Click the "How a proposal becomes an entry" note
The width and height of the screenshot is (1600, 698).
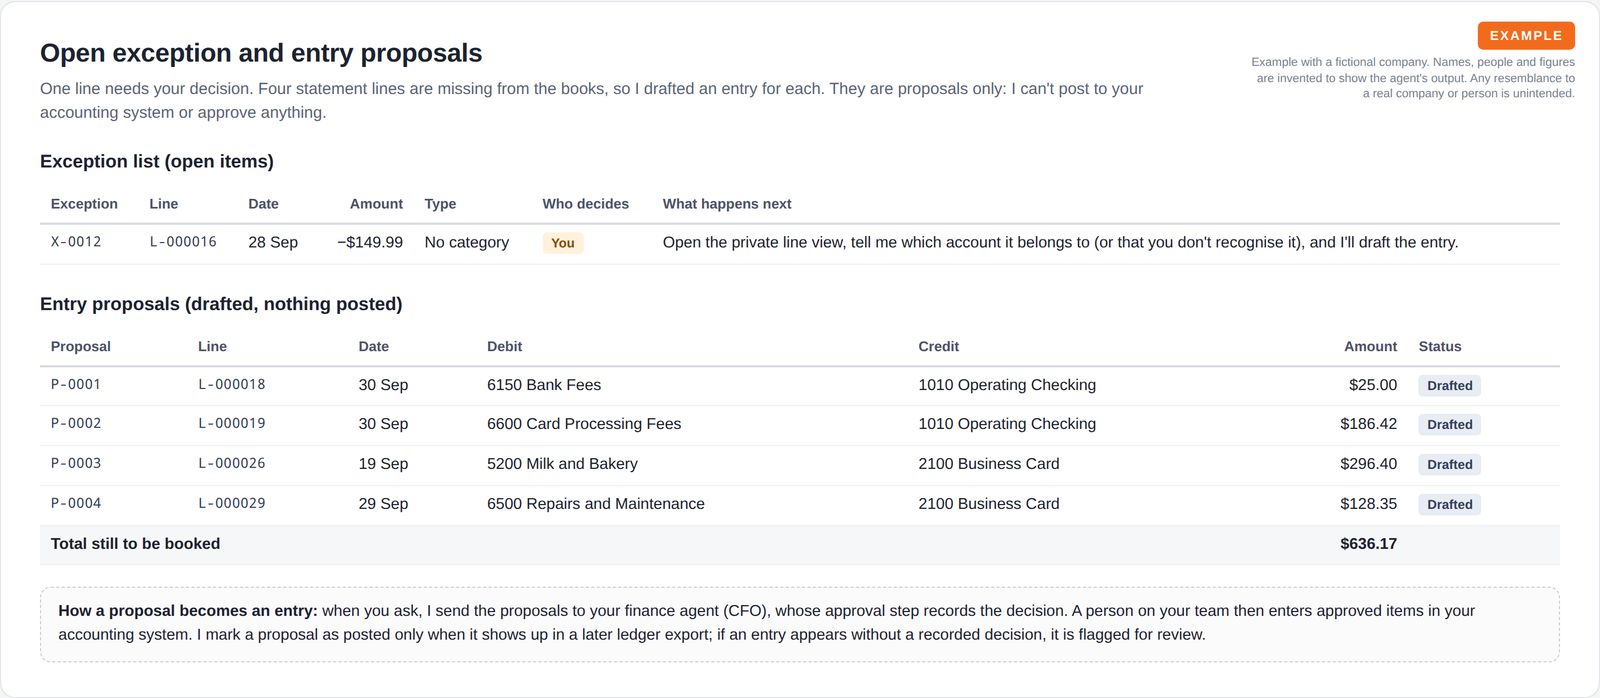pyautogui.click(x=800, y=624)
